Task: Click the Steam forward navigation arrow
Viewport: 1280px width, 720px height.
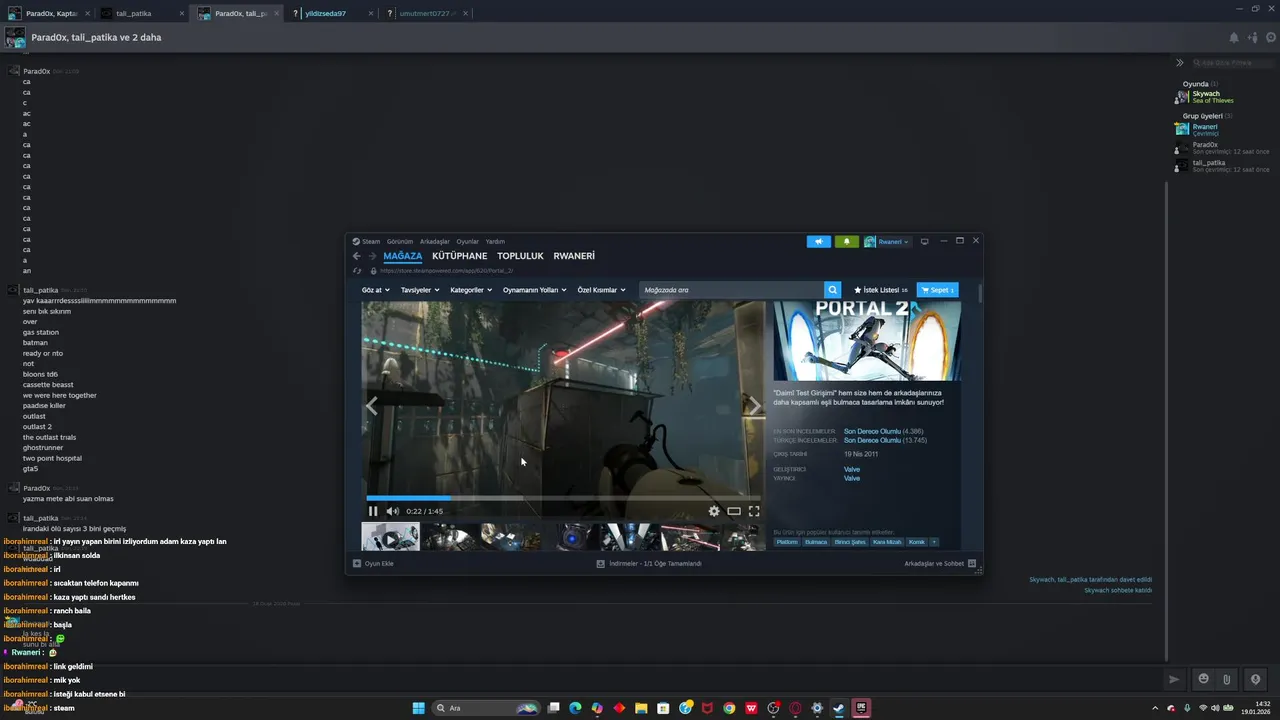Action: click(x=372, y=256)
